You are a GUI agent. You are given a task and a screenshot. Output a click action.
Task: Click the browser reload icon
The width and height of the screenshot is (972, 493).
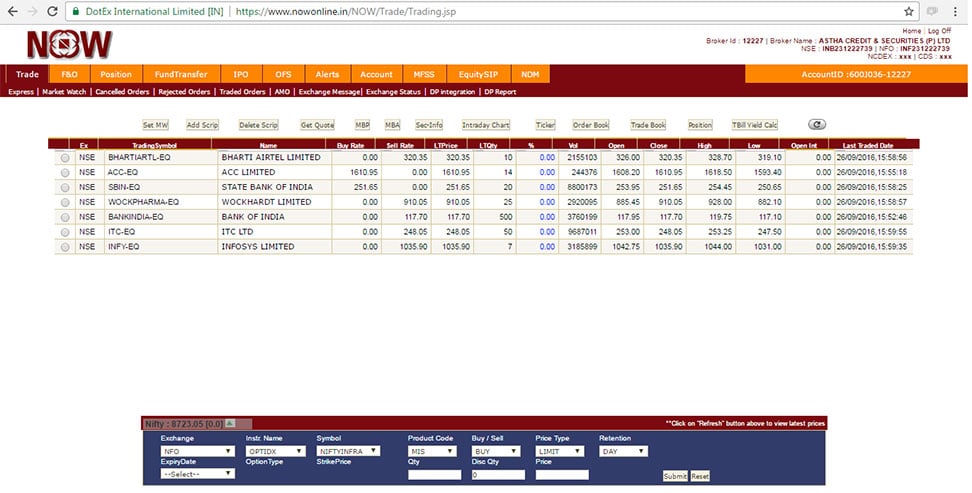click(x=52, y=11)
